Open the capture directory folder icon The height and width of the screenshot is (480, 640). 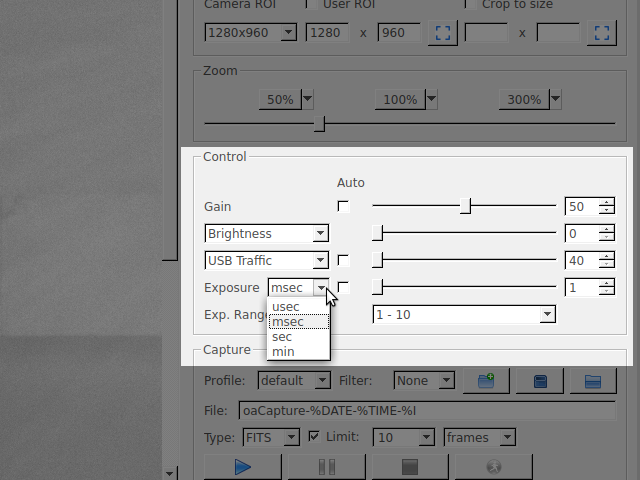[593, 381]
